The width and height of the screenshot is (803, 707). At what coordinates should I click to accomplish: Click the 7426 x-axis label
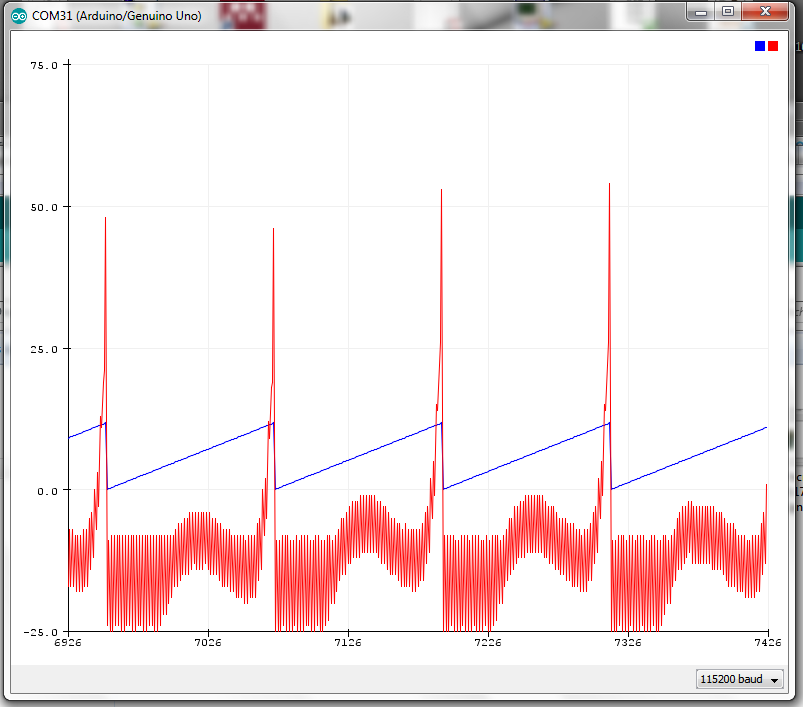click(767, 646)
